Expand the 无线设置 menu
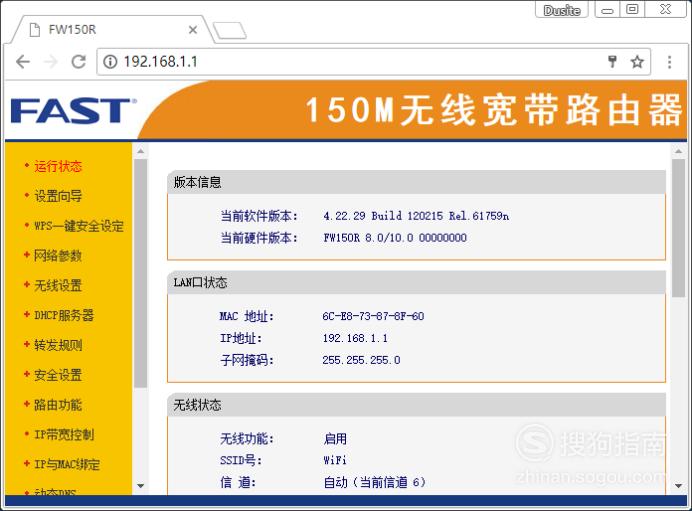 [58, 286]
